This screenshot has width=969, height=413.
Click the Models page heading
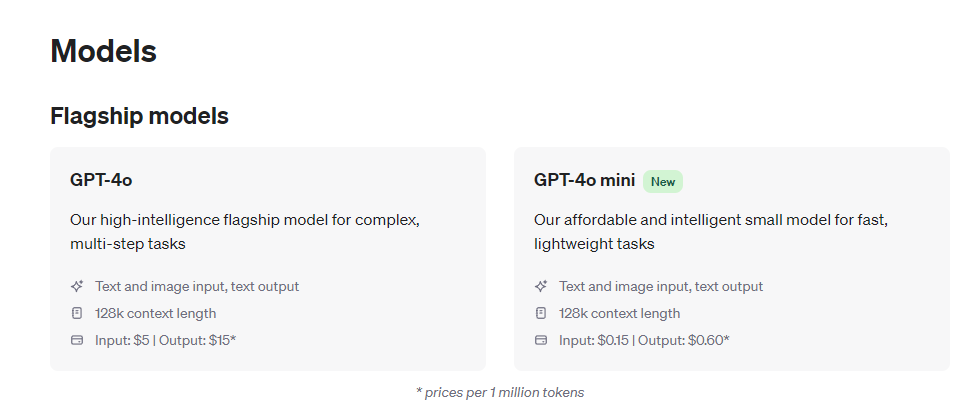coord(103,51)
